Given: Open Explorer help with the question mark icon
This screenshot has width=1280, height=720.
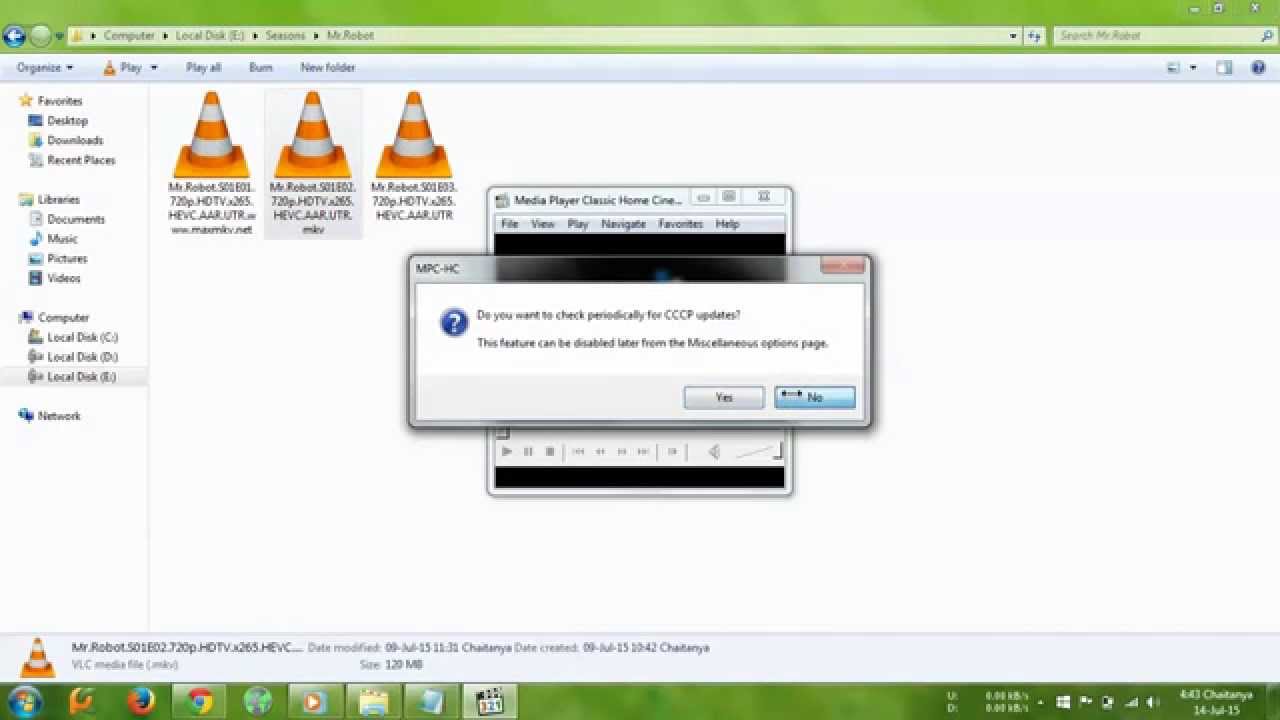Looking at the screenshot, I should [1259, 68].
